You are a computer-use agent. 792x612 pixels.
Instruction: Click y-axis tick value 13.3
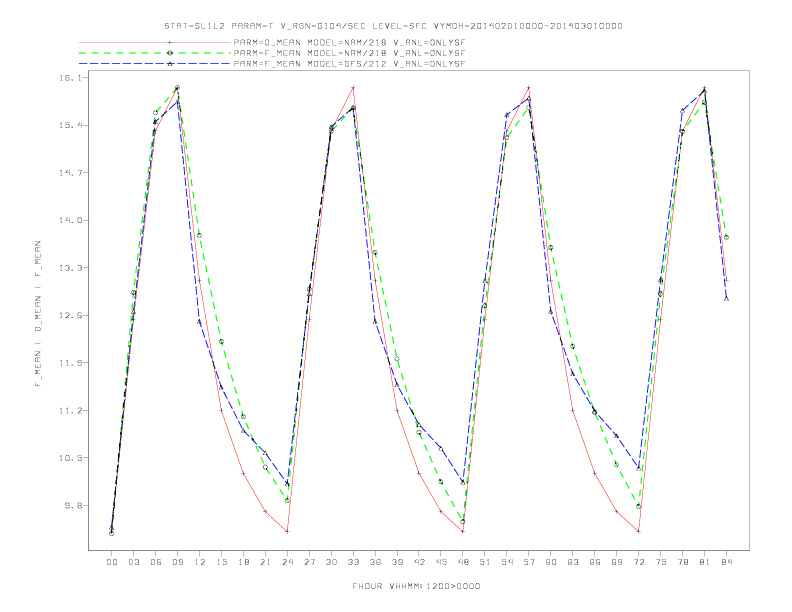point(70,268)
